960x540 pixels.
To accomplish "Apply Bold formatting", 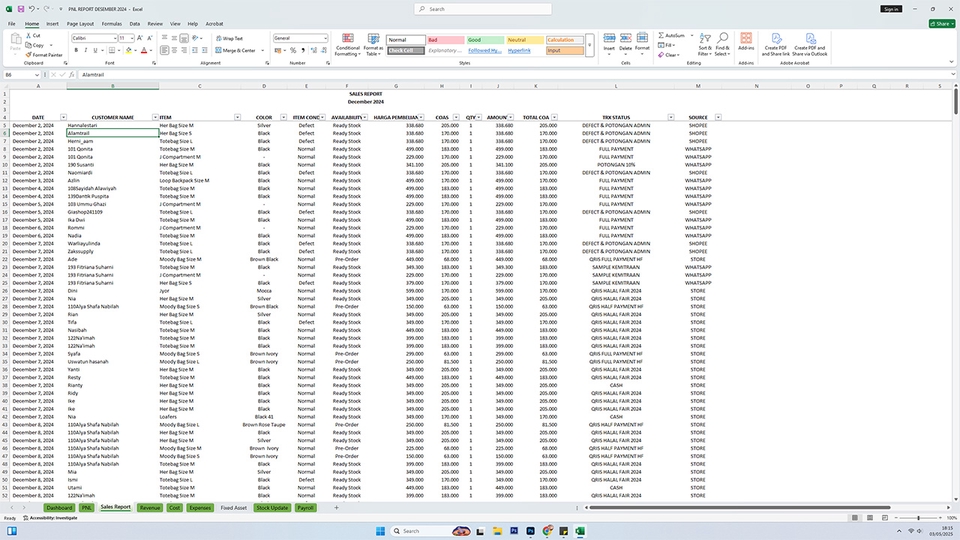I will (x=76, y=50).
